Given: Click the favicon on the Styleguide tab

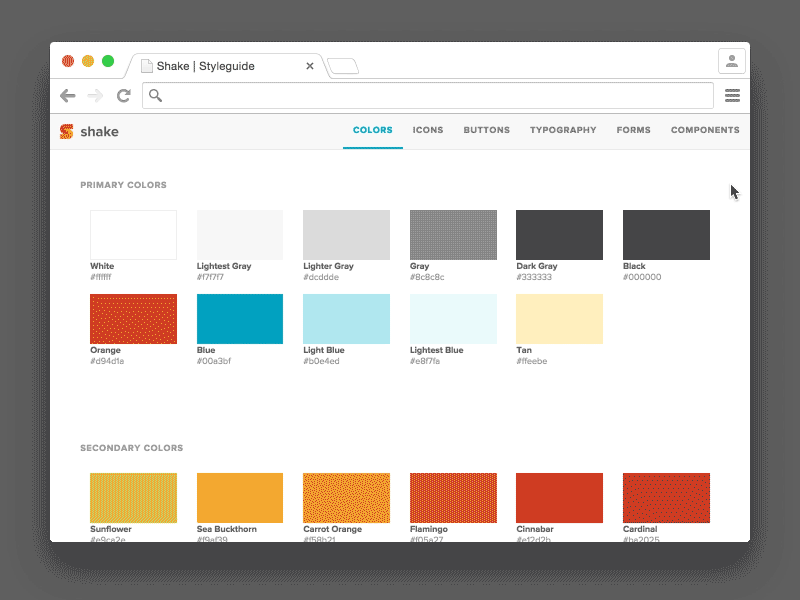Looking at the screenshot, I should pos(146,65).
